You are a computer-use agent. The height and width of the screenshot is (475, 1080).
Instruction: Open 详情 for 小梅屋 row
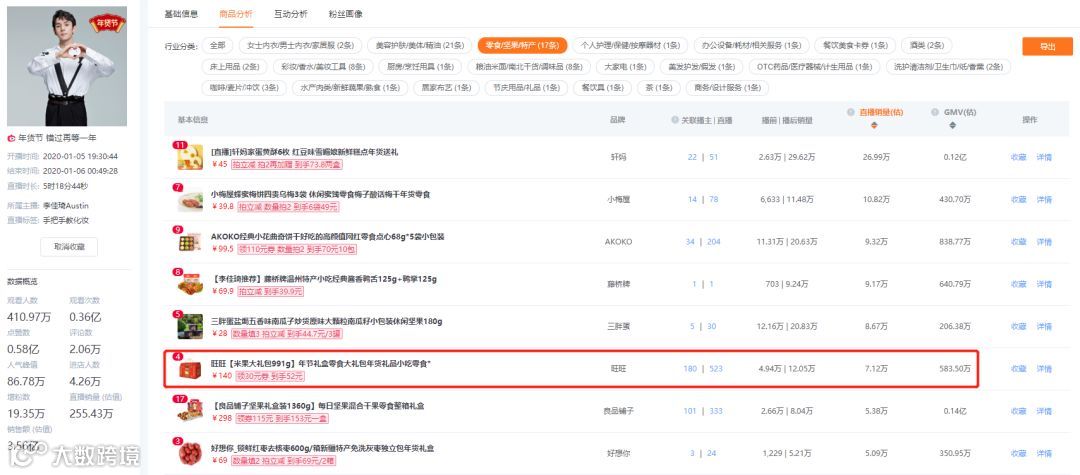(x=1044, y=200)
